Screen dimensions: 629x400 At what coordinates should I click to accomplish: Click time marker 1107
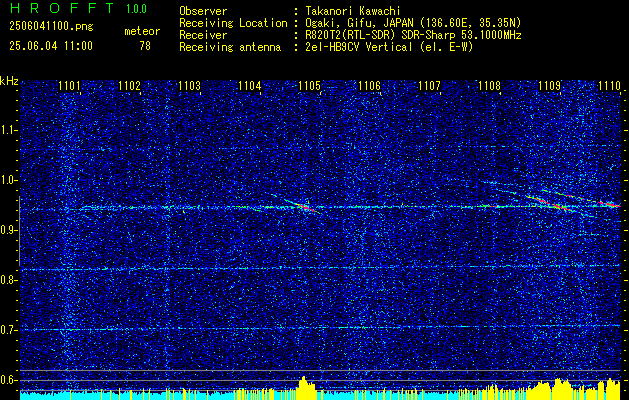click(x=429, y=85)
